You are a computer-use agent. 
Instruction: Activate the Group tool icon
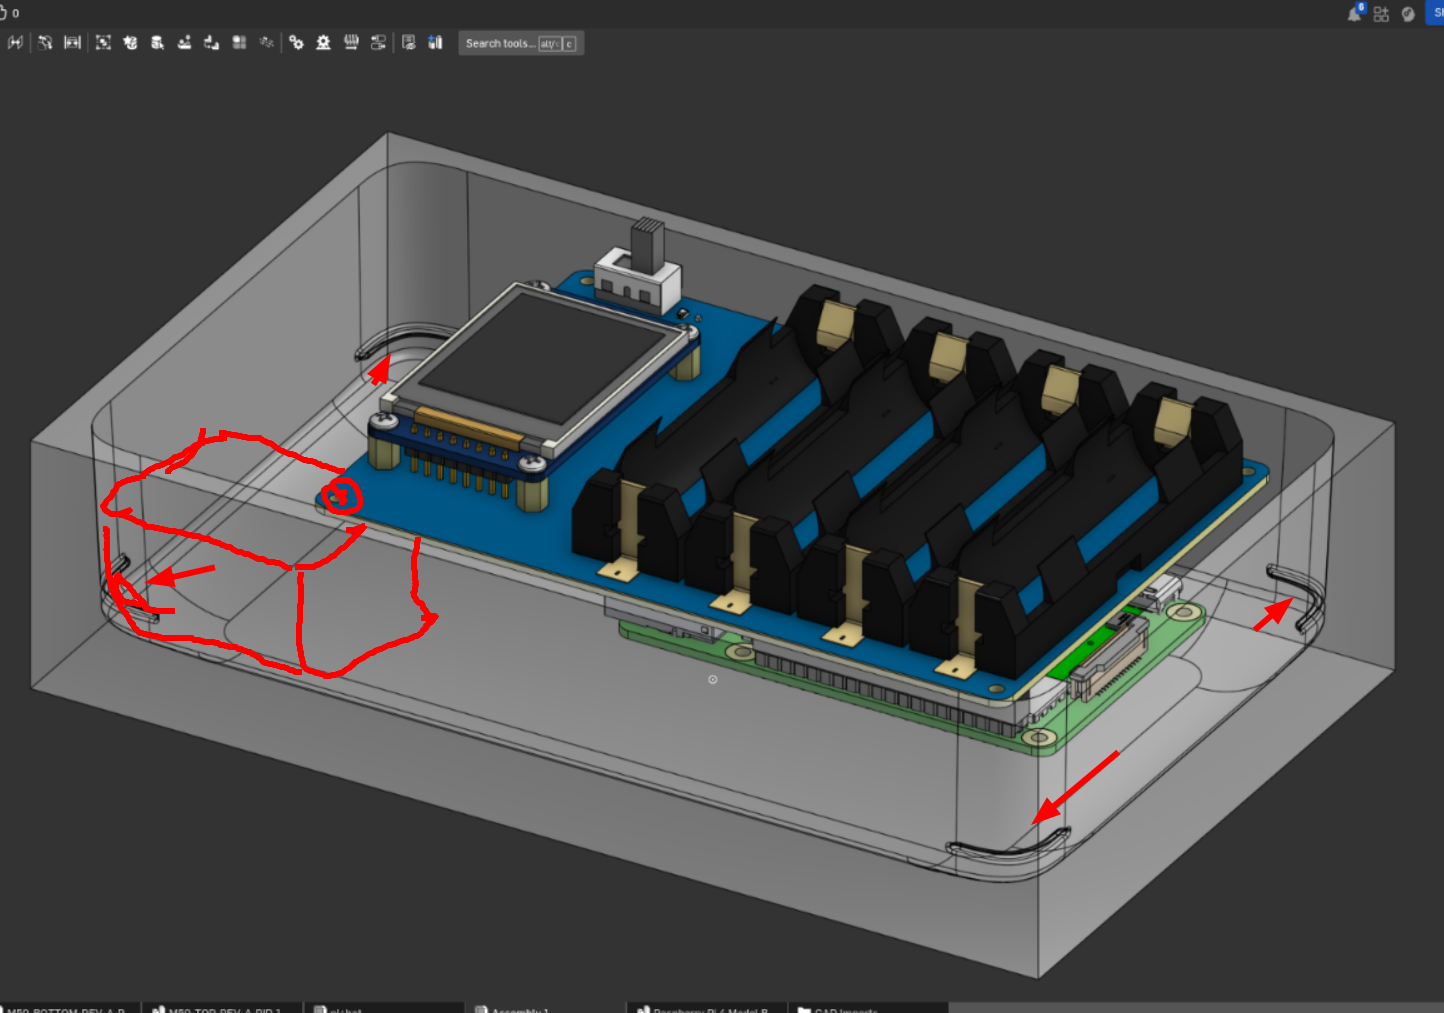[103, 43]
